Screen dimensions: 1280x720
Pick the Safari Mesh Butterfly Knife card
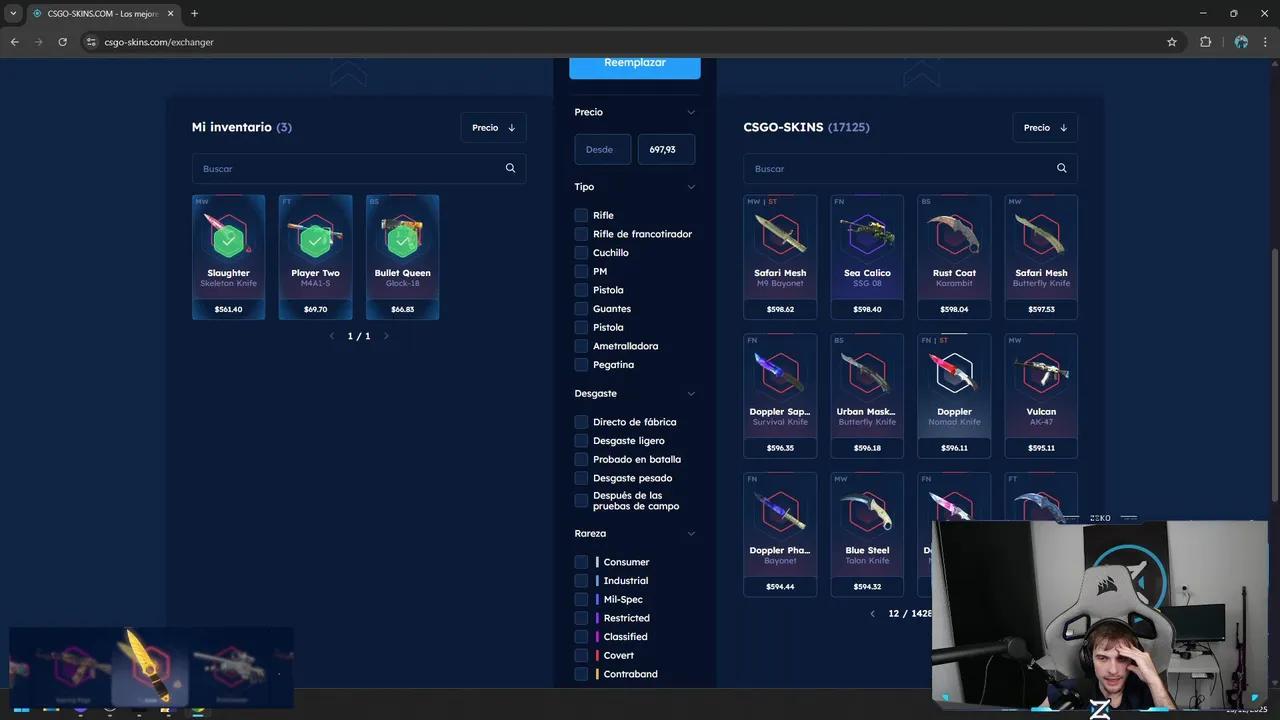1041,257
